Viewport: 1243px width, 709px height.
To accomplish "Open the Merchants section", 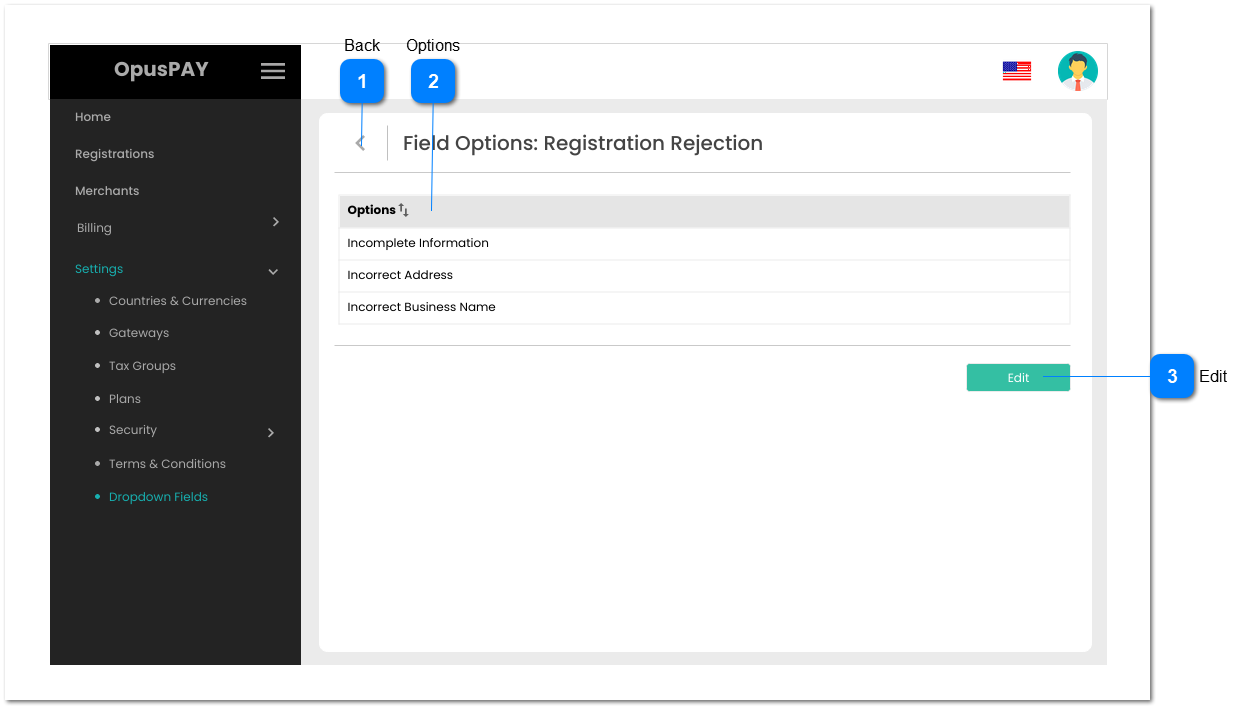I will (x=107, y=190).
